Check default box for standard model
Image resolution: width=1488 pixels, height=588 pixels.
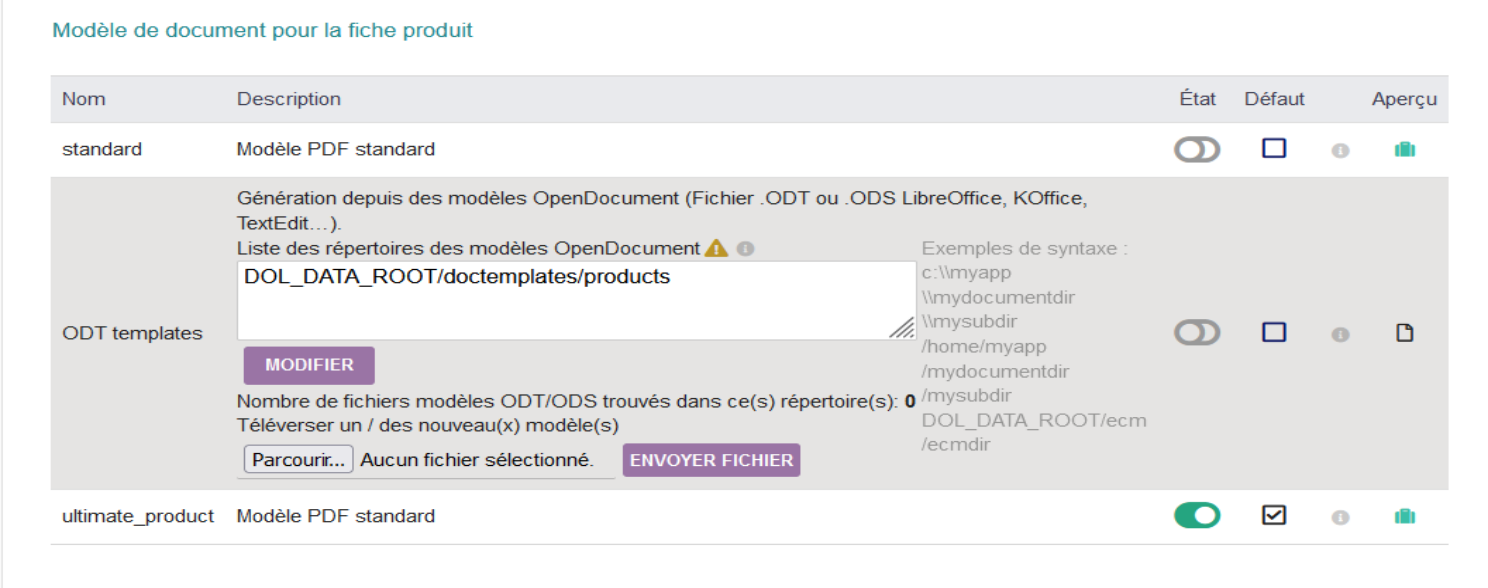(1274, 149)
